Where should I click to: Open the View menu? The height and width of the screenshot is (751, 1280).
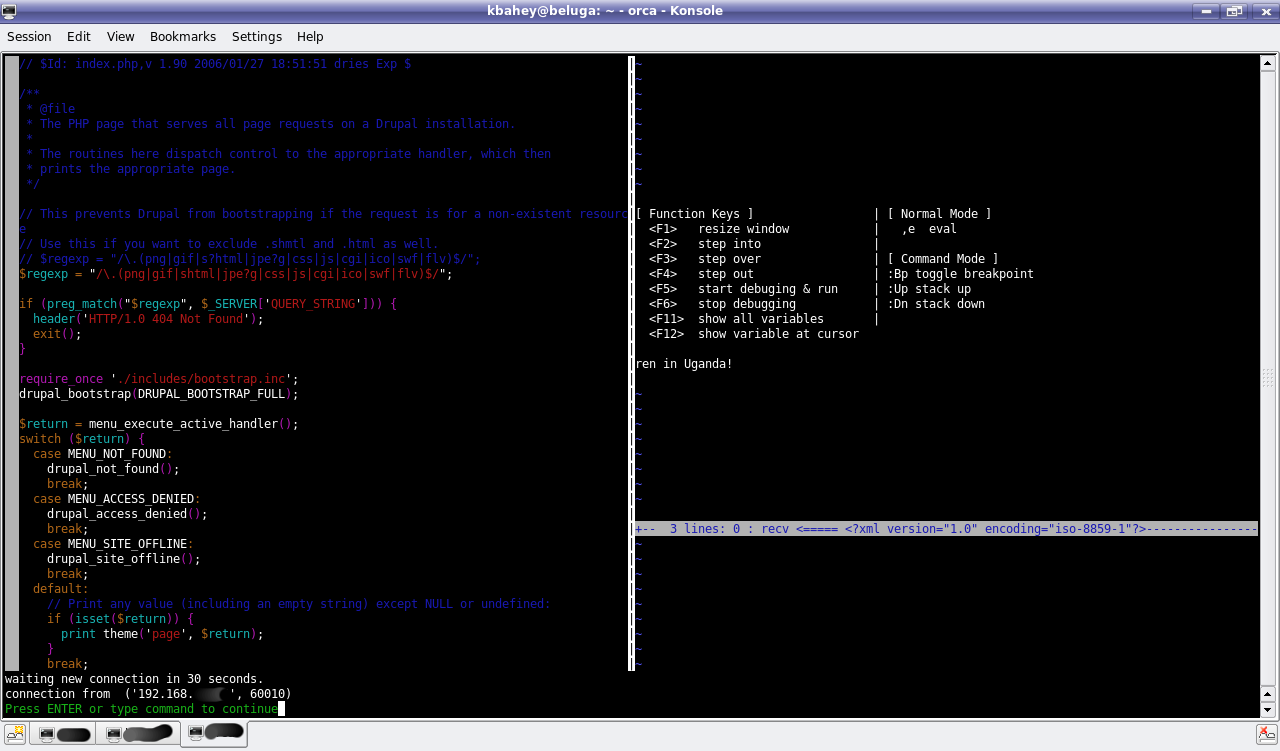click(121, 36)
